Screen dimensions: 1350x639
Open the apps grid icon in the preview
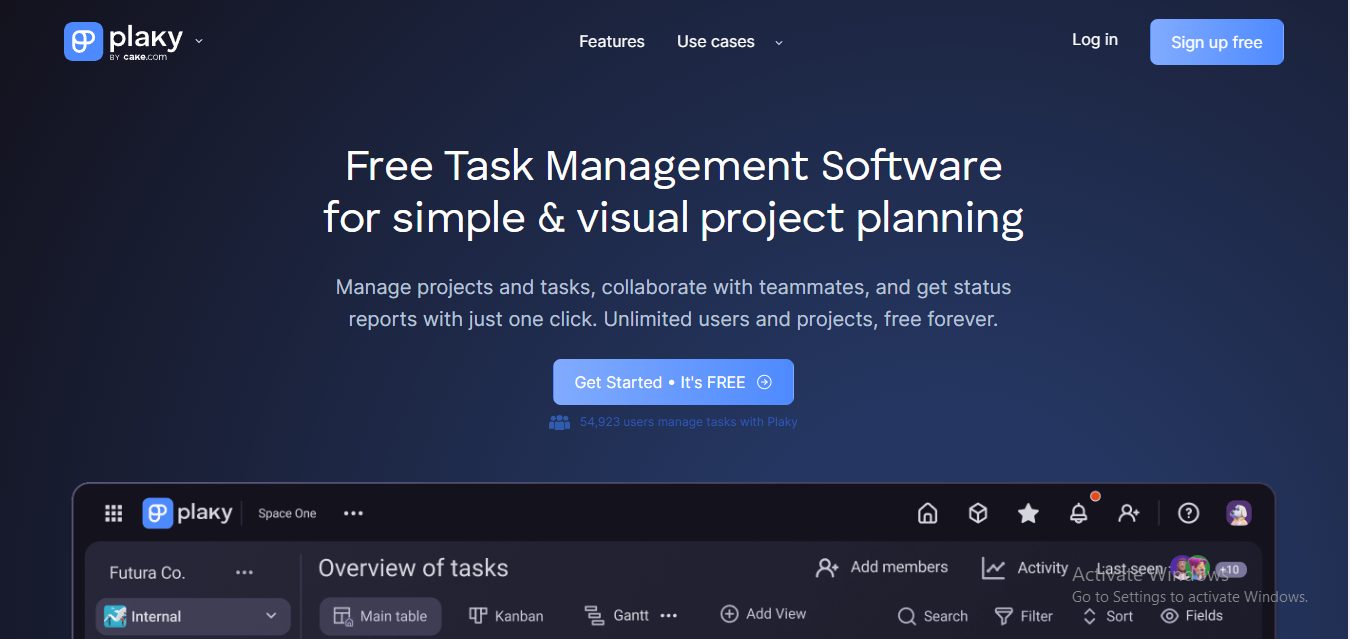[x=114, y=513]
